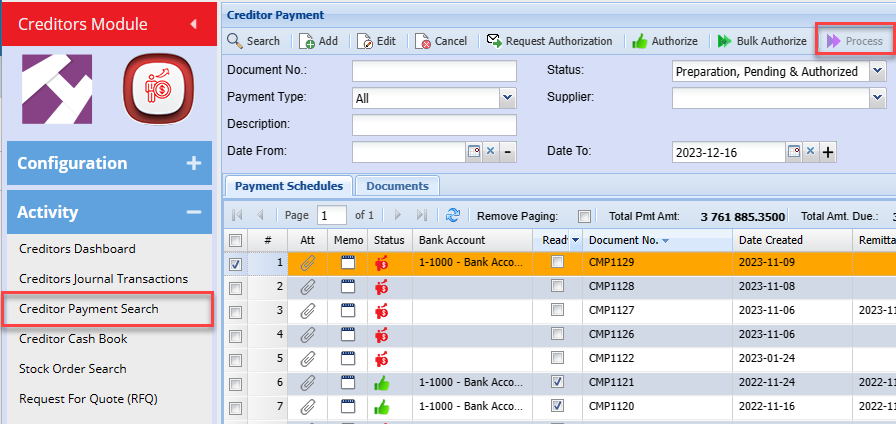The height and width of the screenshot is (424, 896).
Task: Click the Bulk Authorize button
Action: (760, 41)
